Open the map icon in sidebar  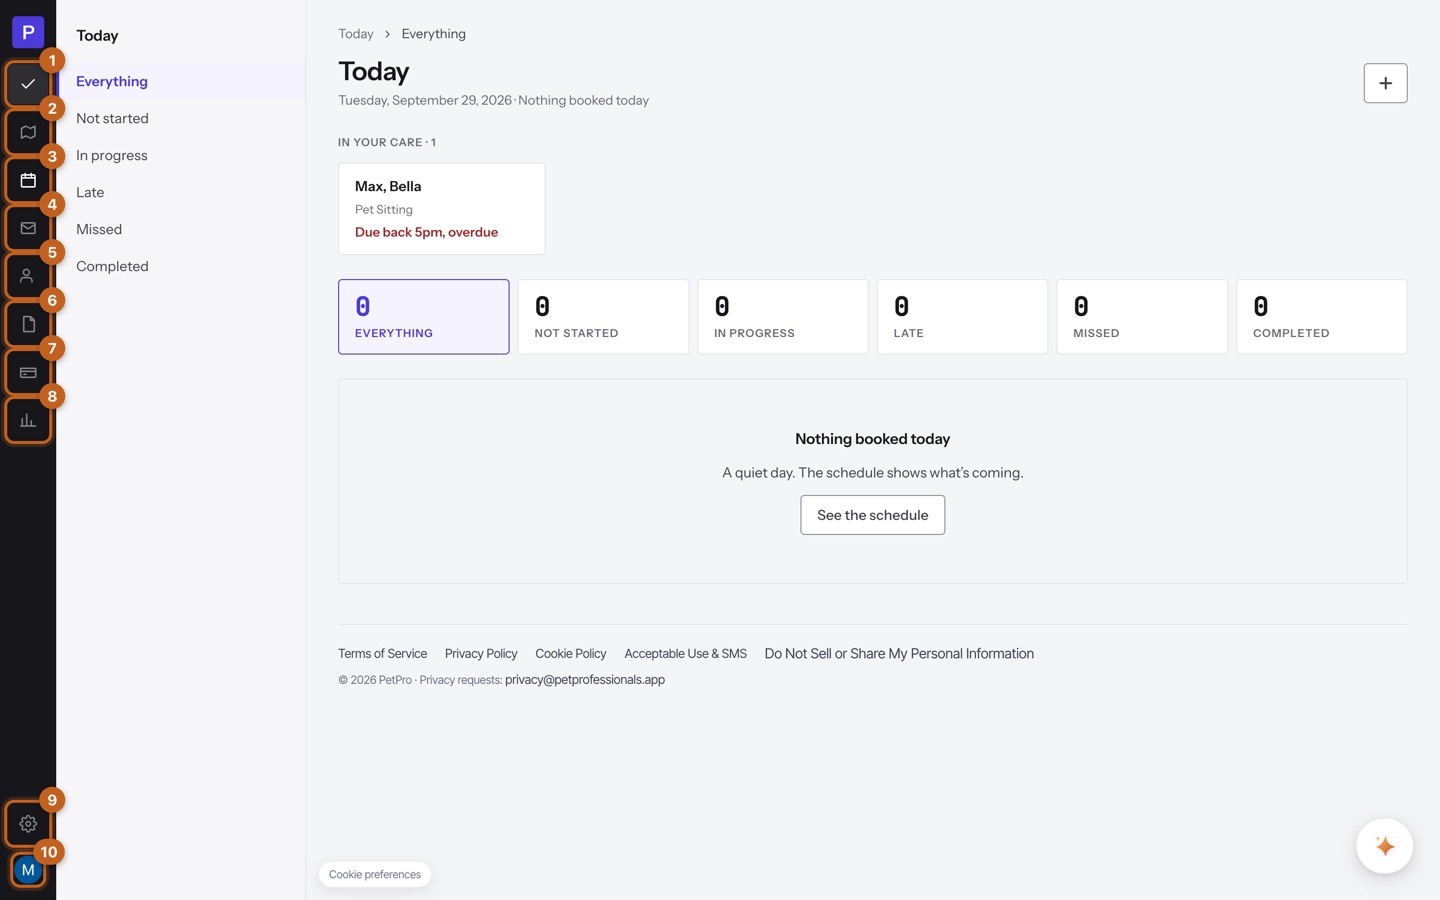(28, 132)
